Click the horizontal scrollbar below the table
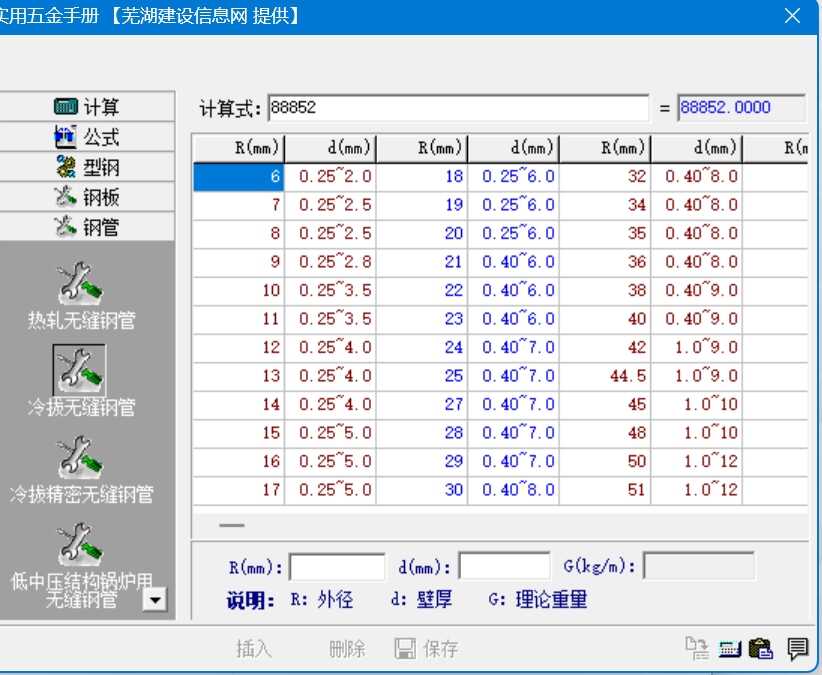The image size is (822, 675). (x=232, y=523)
